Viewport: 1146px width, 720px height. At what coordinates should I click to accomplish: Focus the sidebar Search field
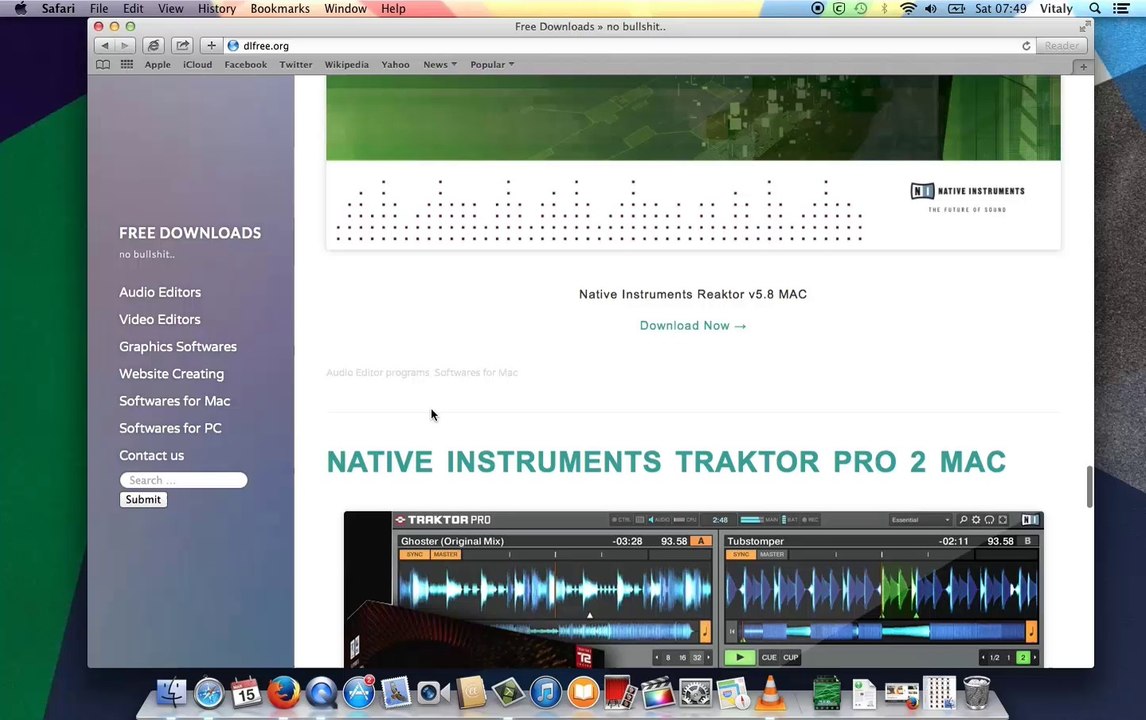183,480
